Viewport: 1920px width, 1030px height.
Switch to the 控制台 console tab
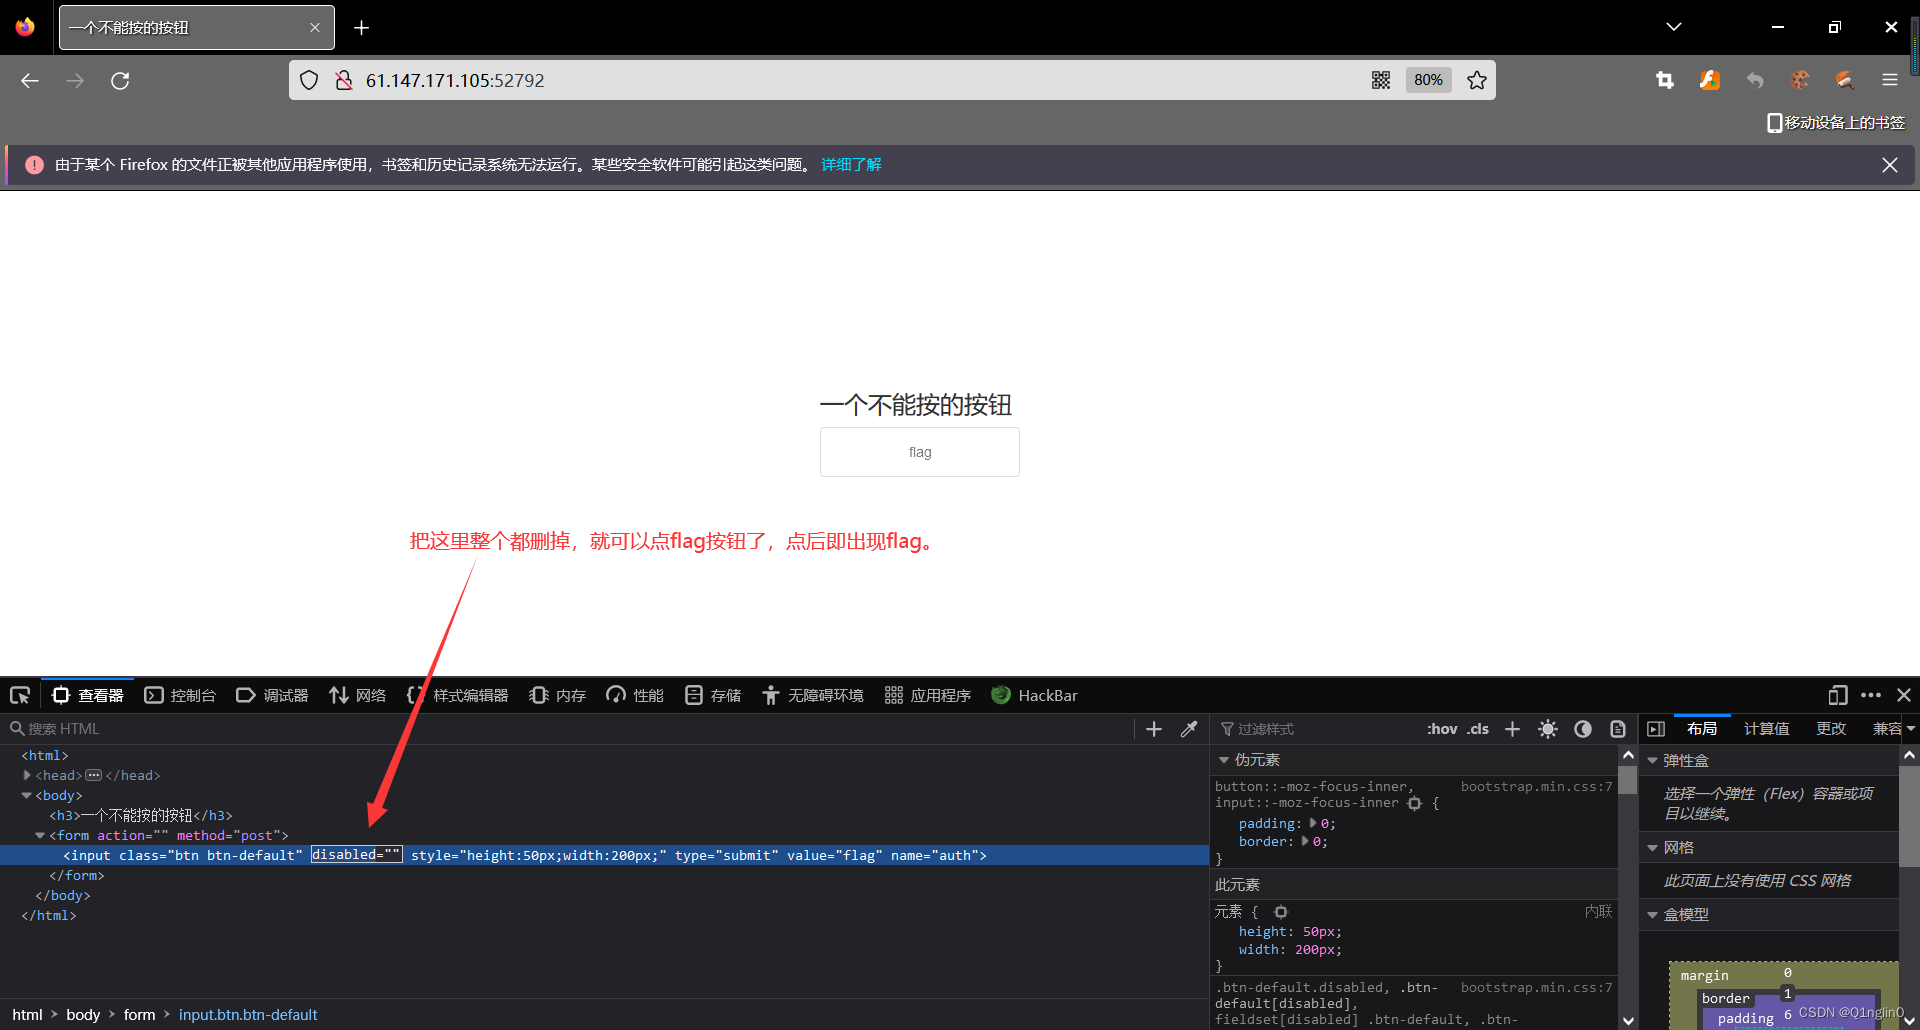click(x=180, y=695)
